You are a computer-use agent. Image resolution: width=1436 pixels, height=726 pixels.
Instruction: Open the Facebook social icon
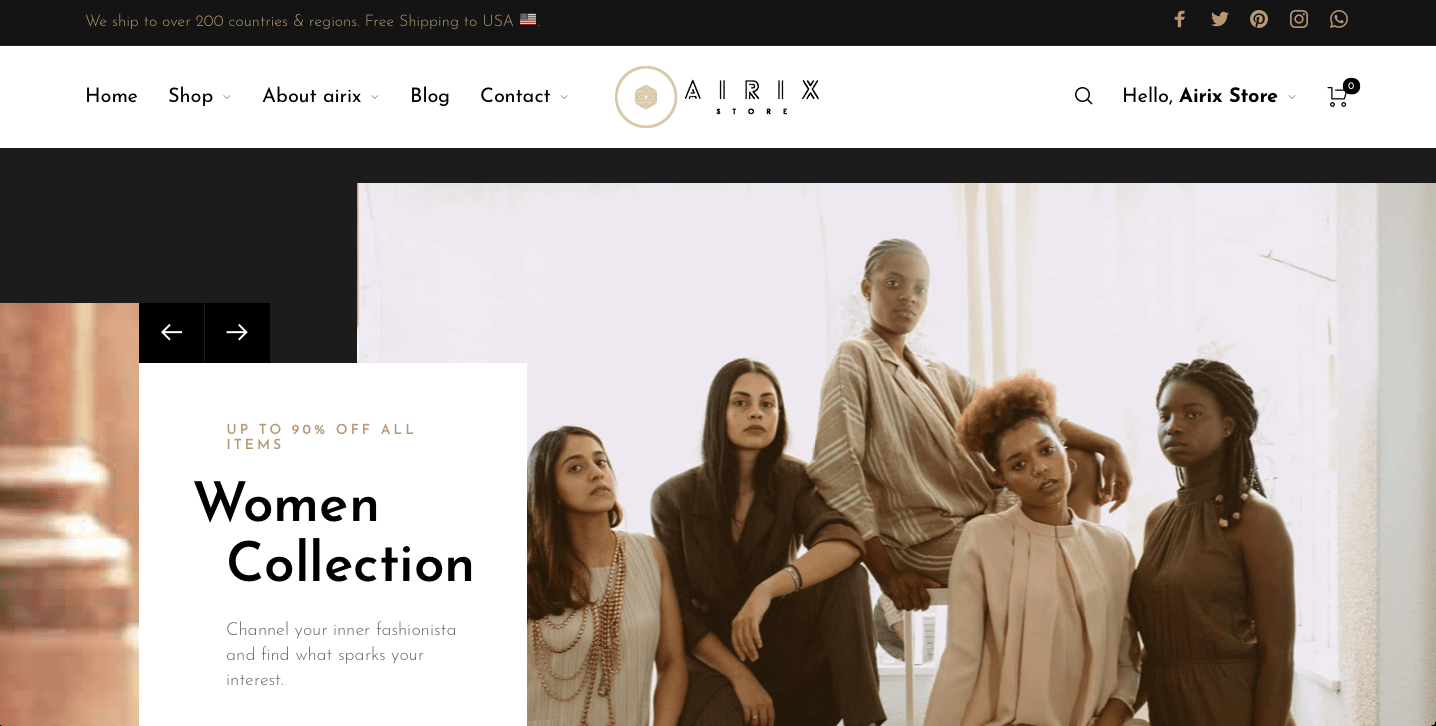pyautogui.click(x=1180, y=19)
